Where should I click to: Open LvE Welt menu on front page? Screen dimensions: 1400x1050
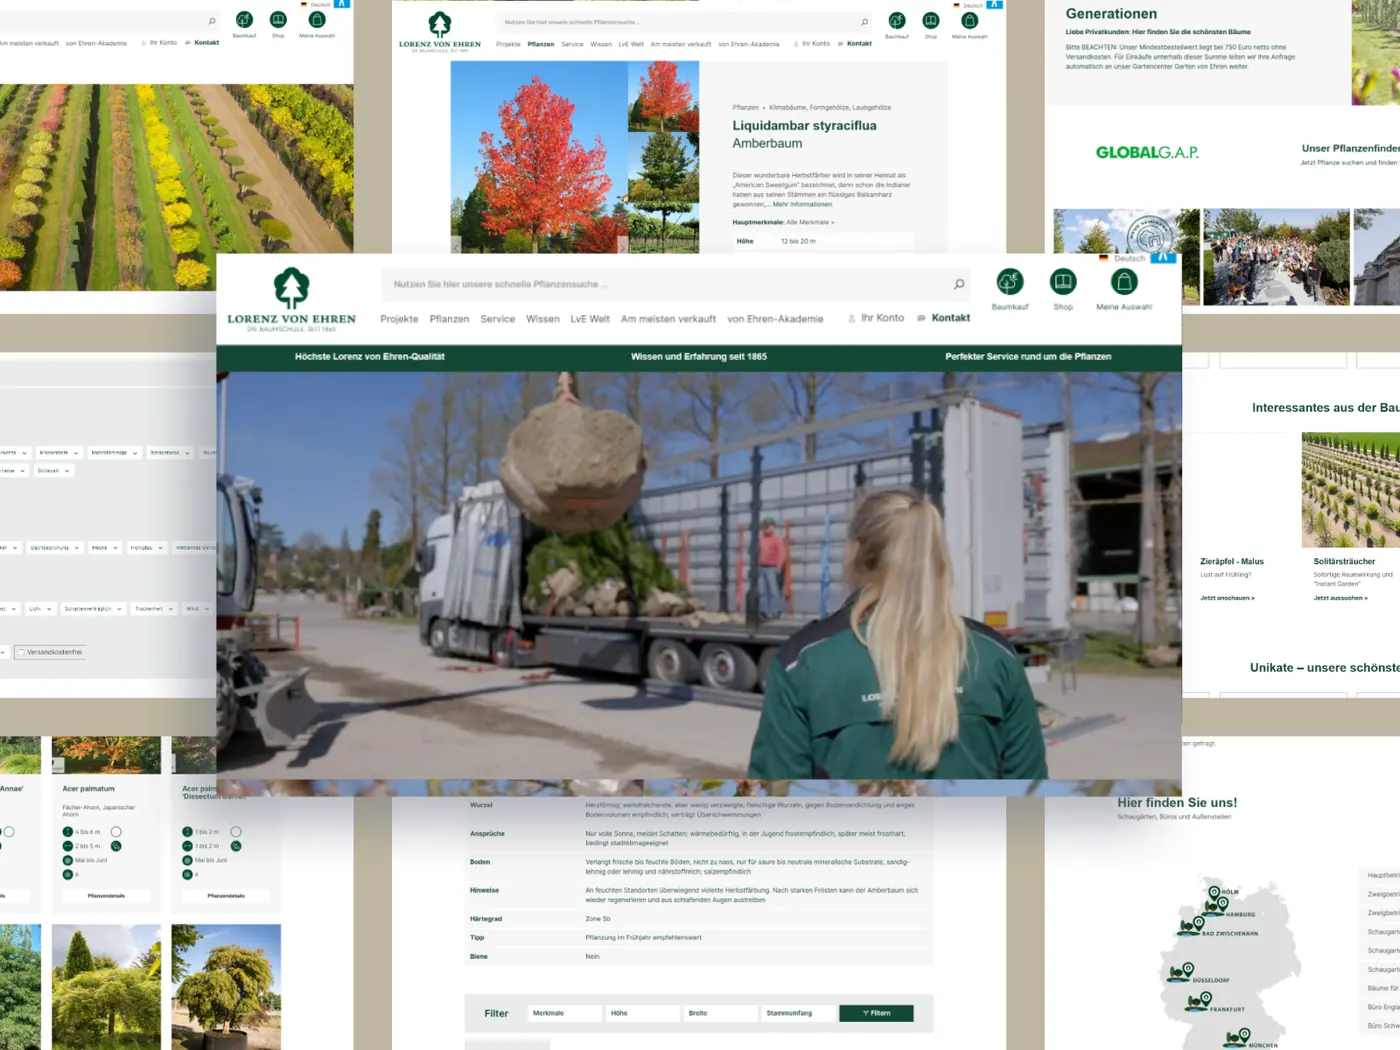coord(590,319)
